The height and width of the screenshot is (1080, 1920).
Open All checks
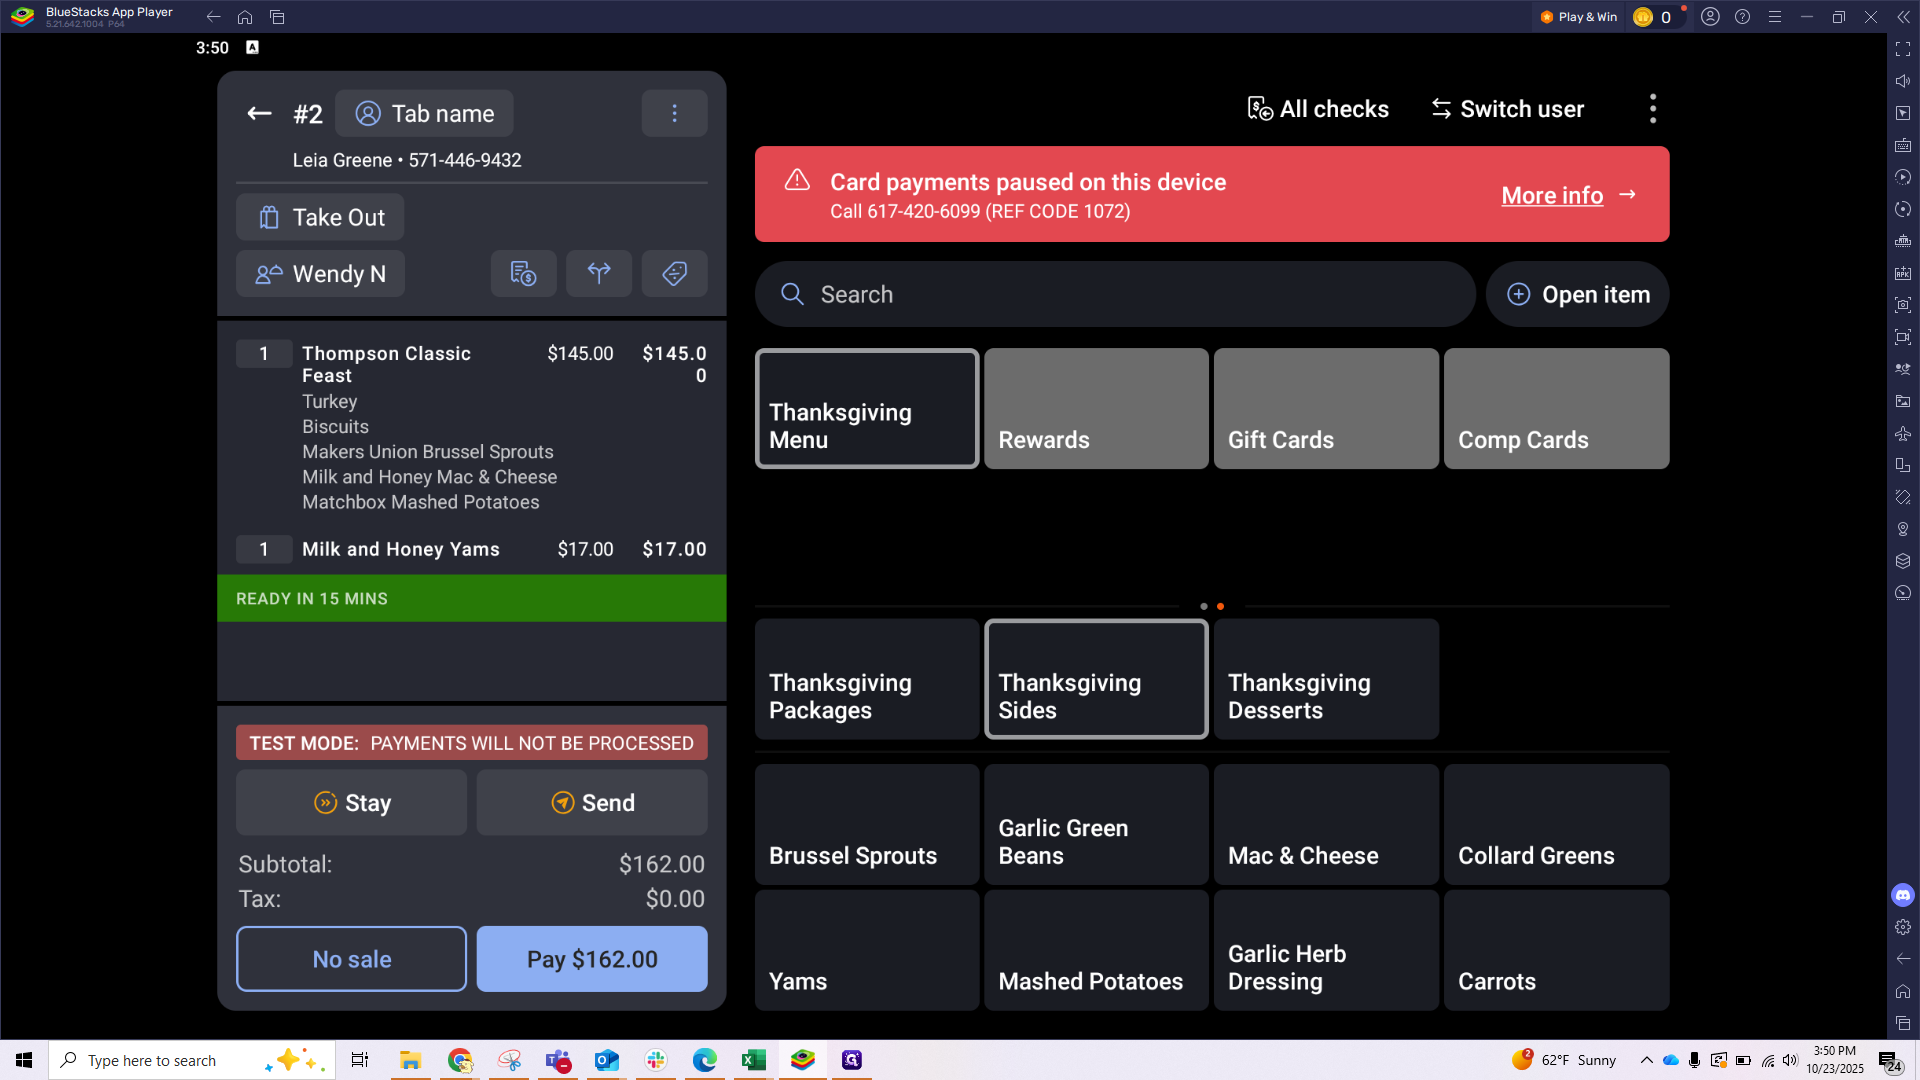(x=1318, y=109)
